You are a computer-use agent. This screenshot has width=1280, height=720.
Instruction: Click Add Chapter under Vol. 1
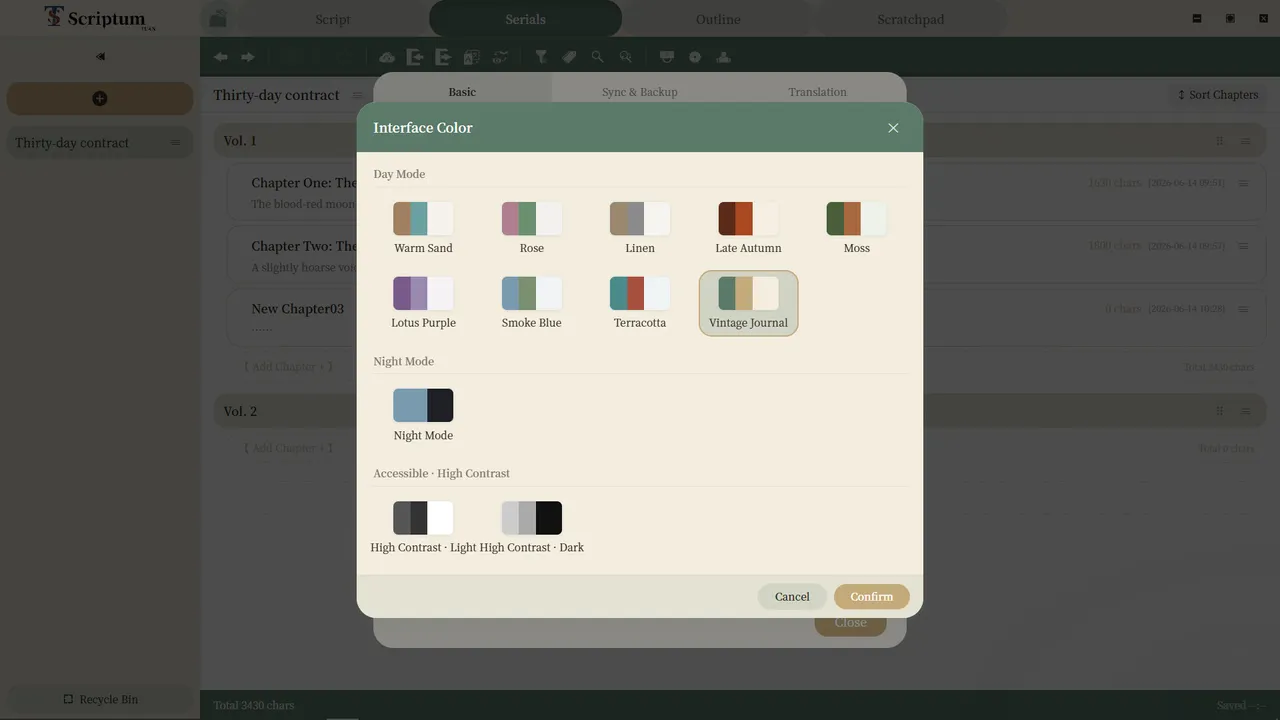tap(288, 367)
